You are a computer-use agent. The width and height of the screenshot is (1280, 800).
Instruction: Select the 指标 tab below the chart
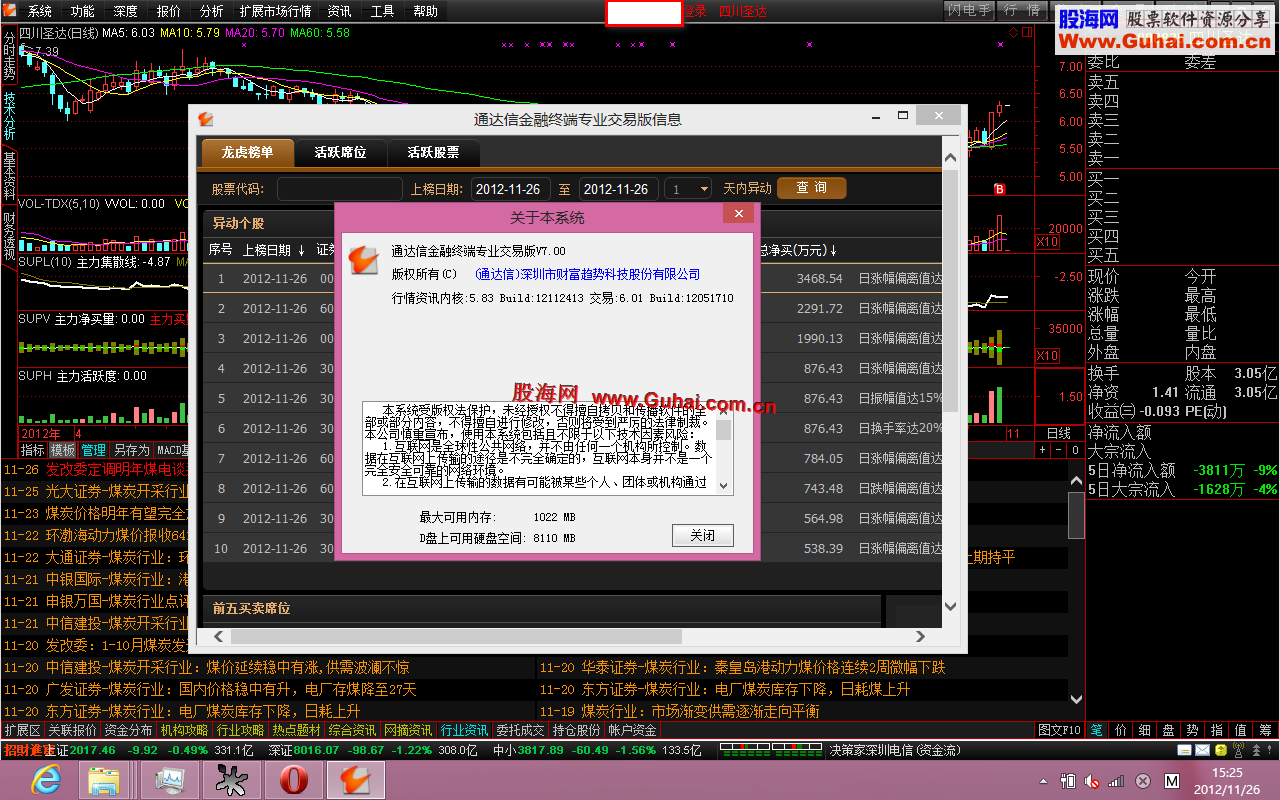pyautogui.click(x=32, y=450)
